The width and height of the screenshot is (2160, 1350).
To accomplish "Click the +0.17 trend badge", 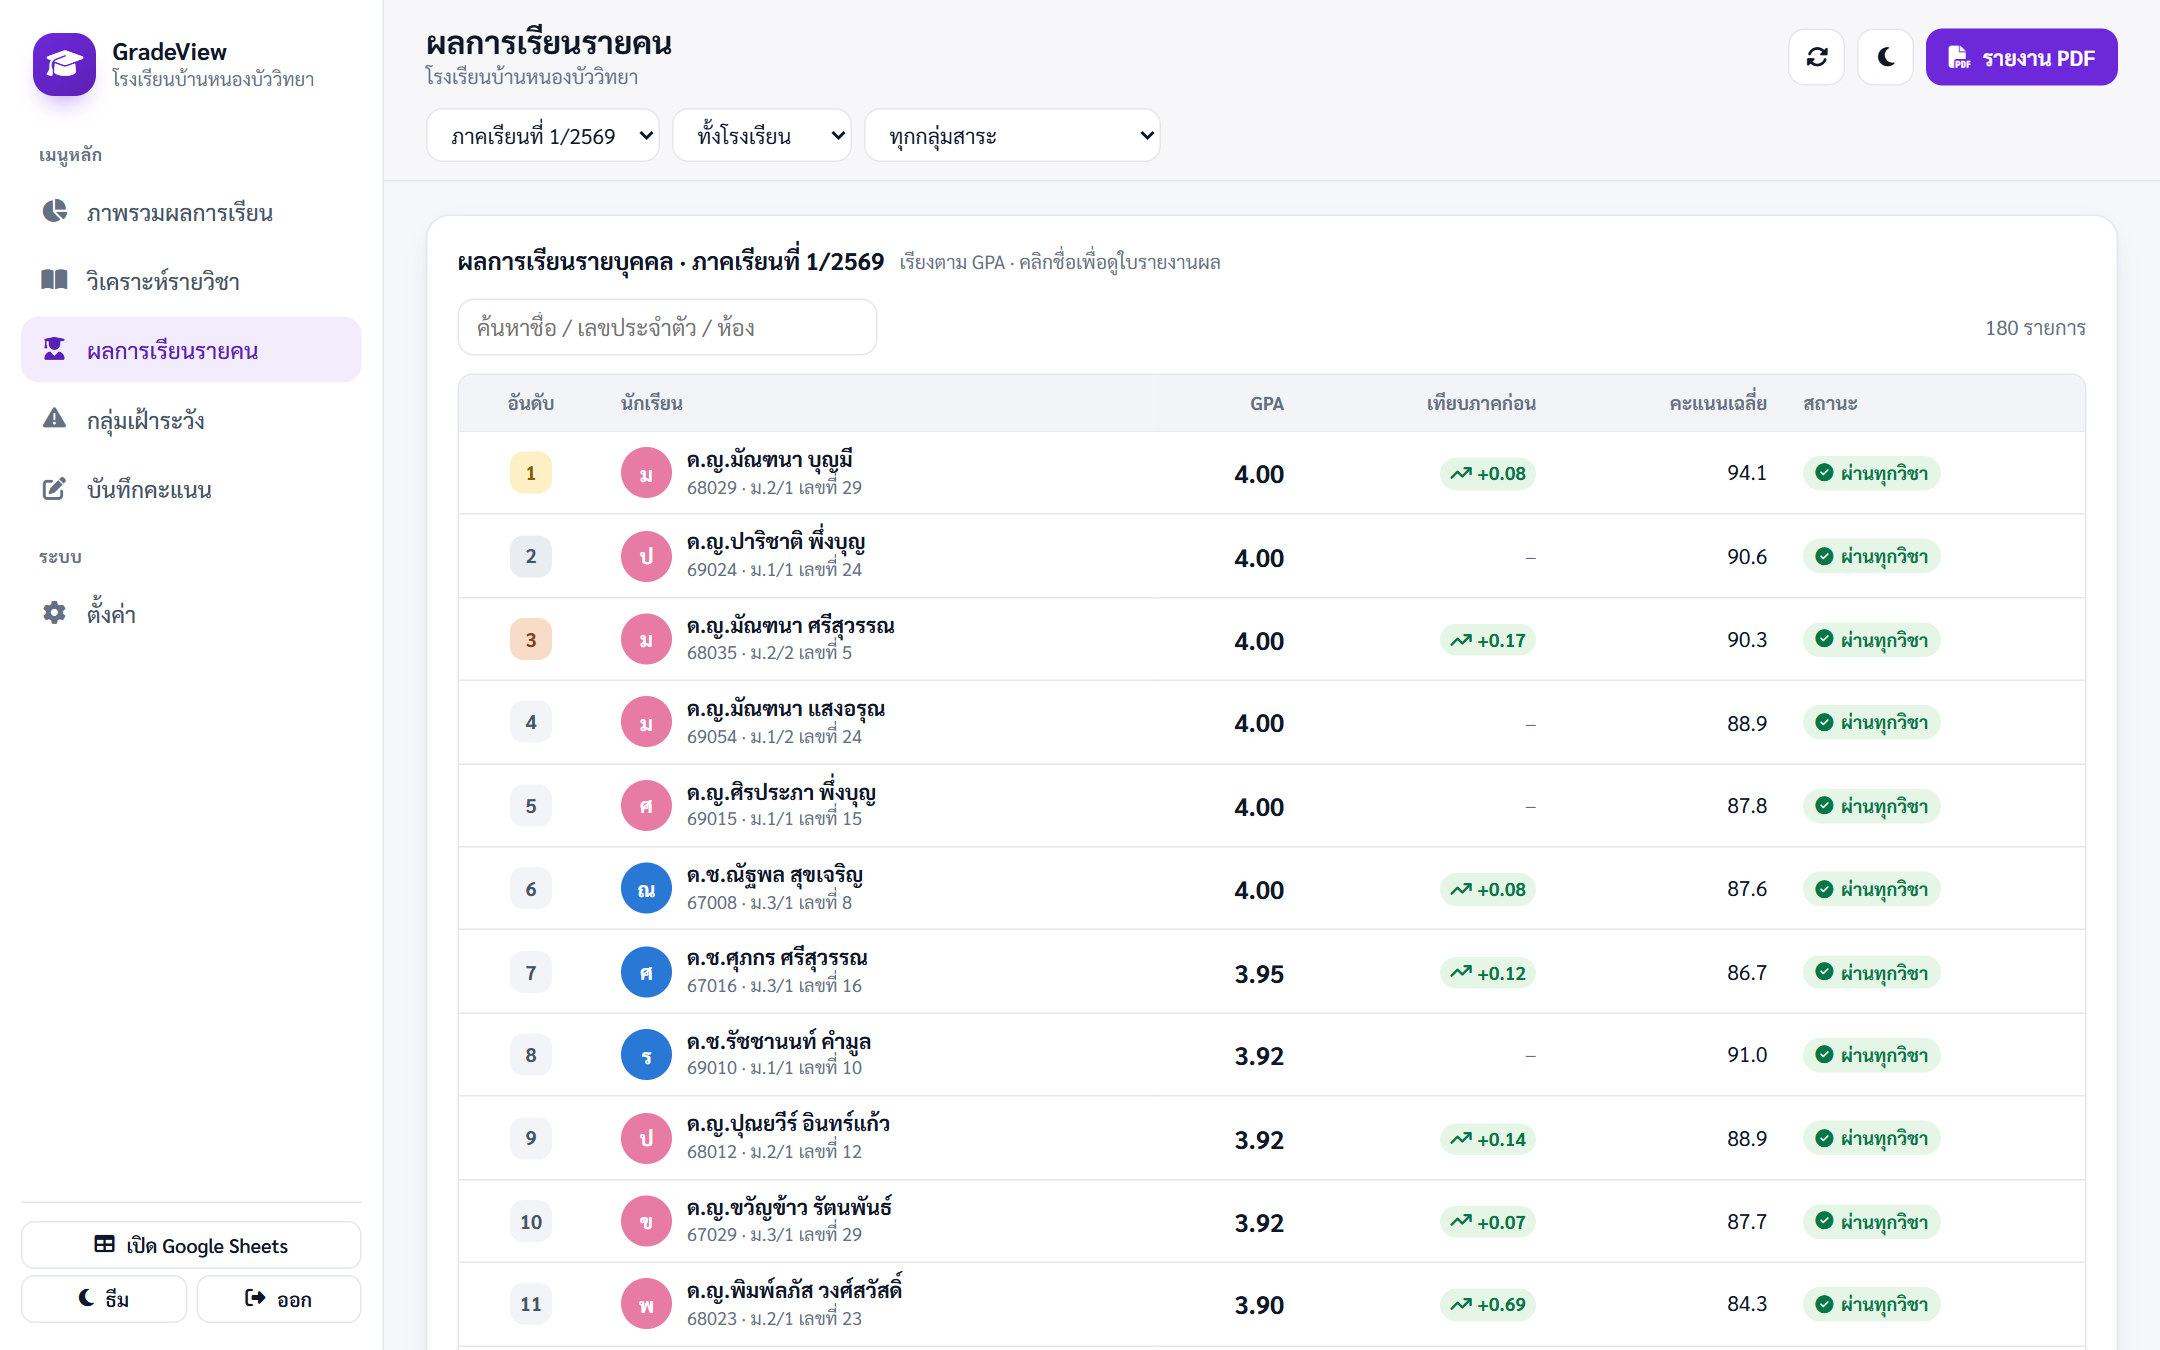I will [1487, 640].
